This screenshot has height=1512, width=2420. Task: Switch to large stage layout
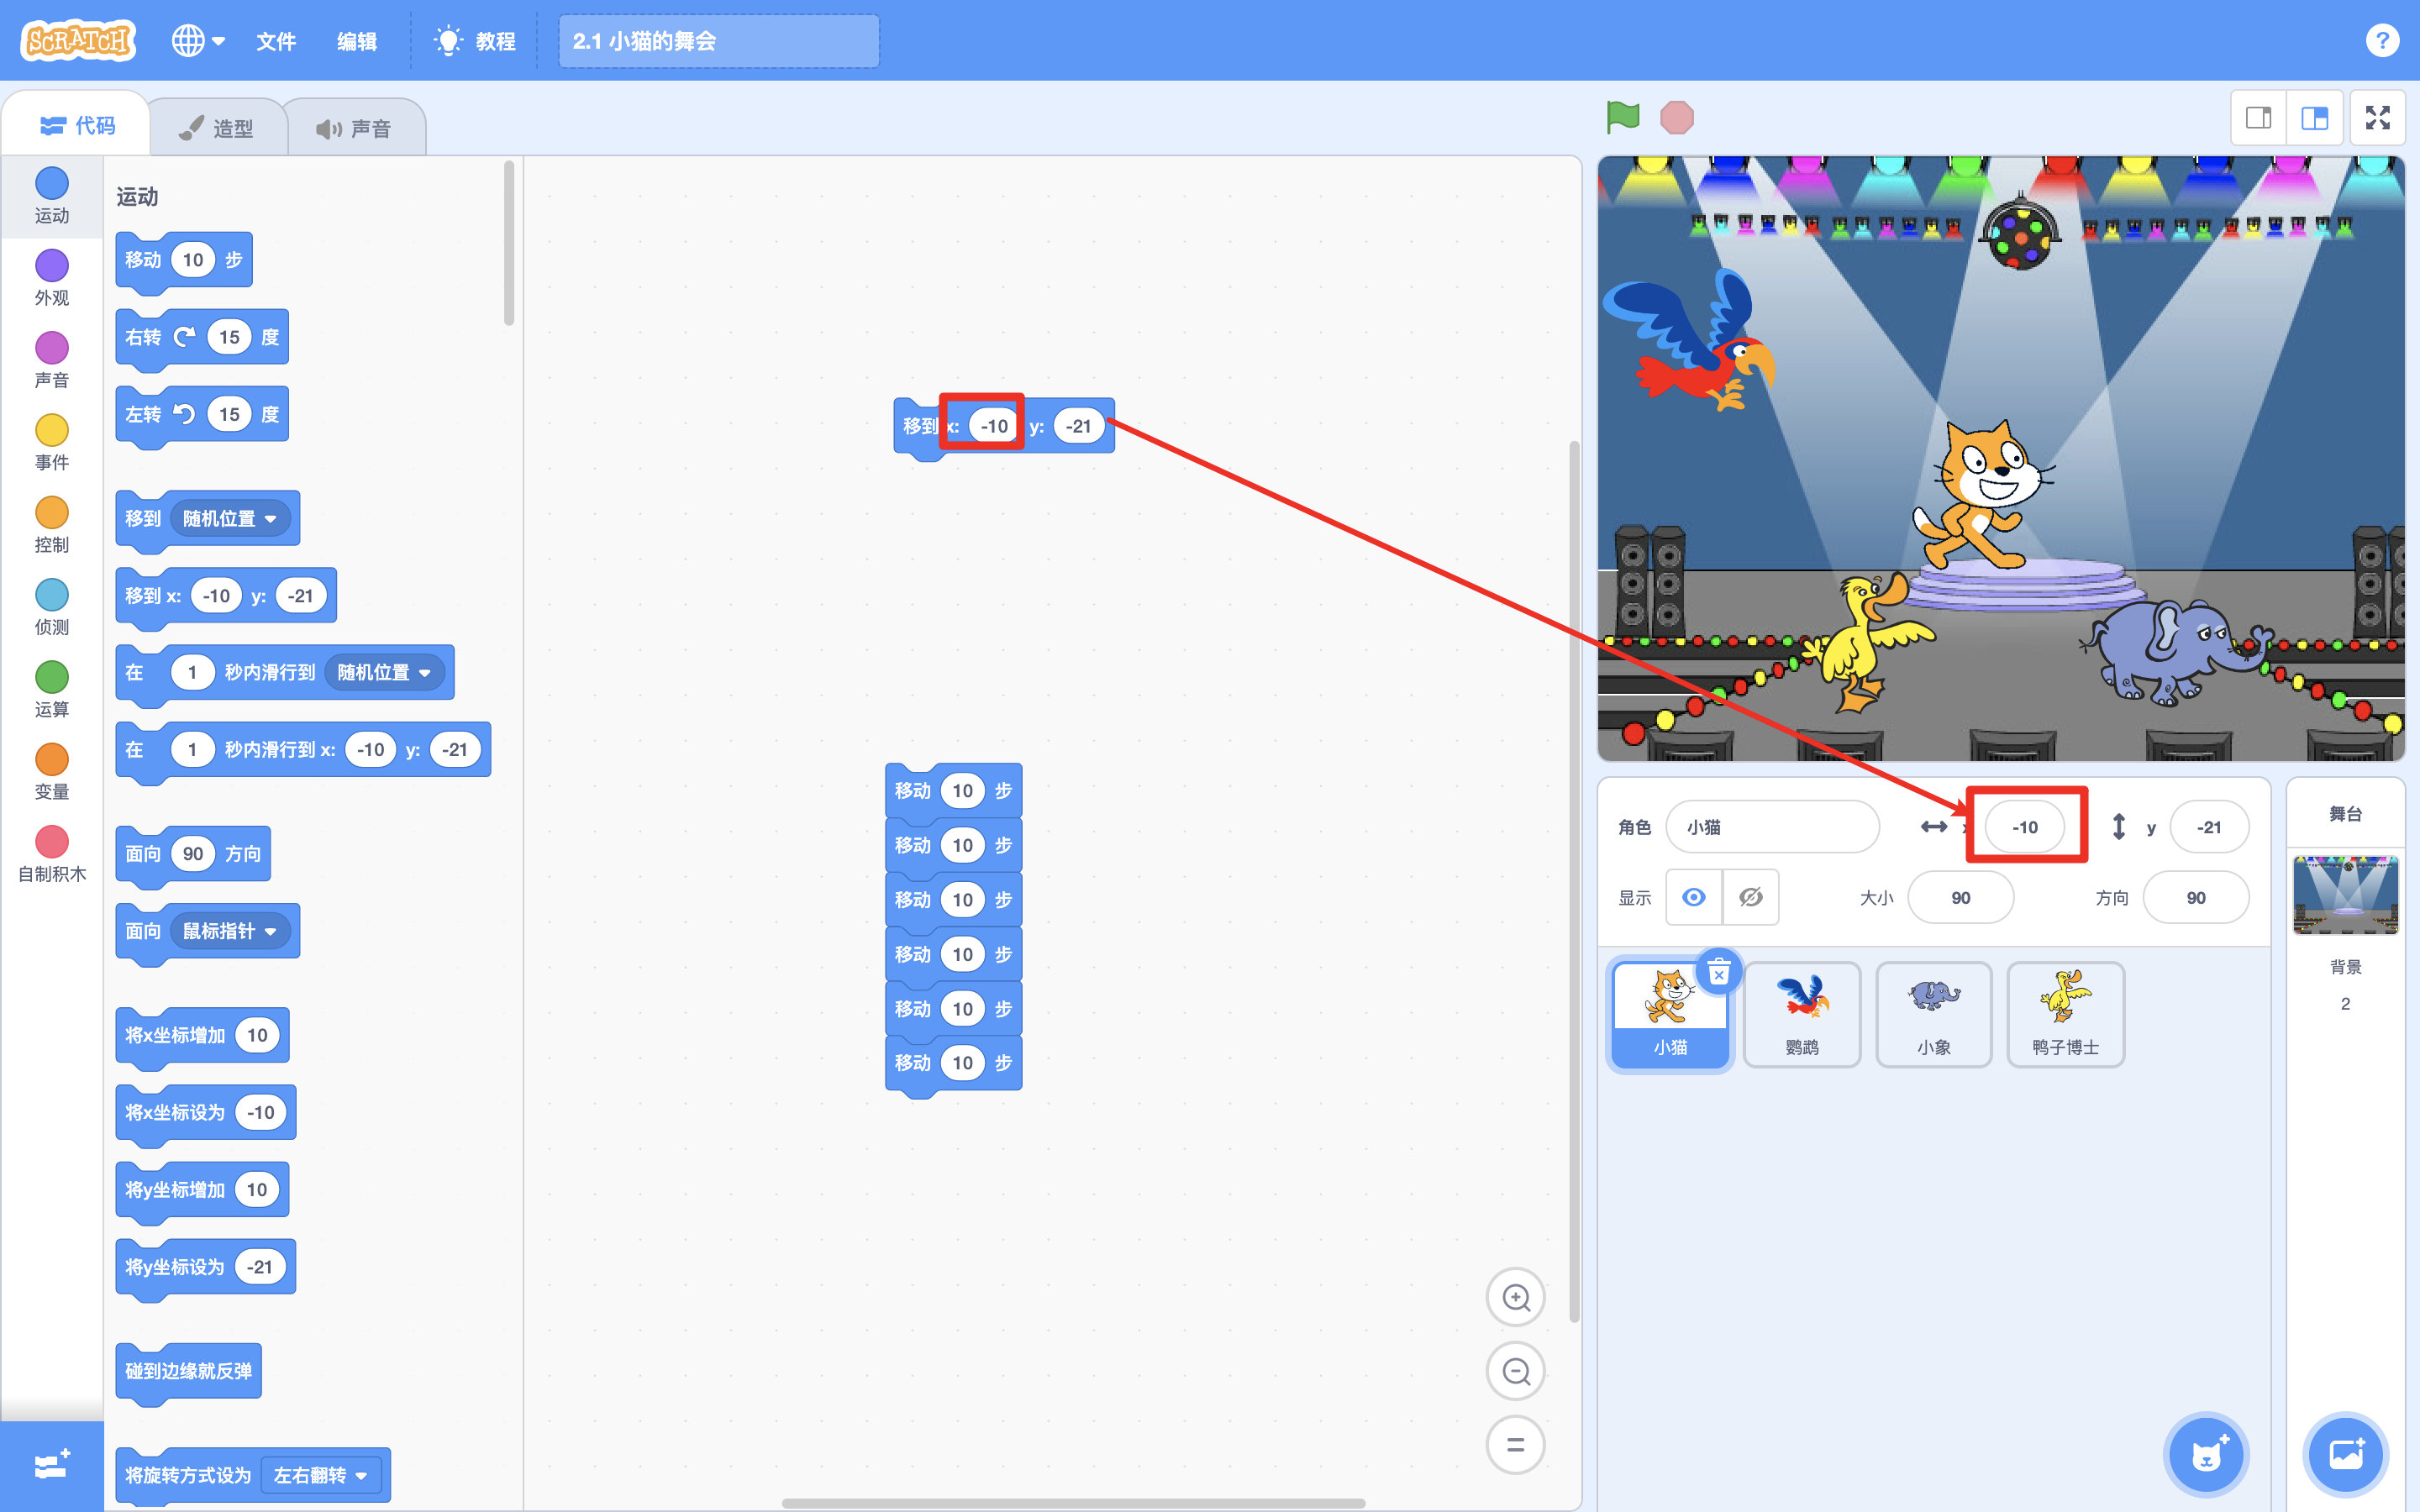click(2315, 118)
